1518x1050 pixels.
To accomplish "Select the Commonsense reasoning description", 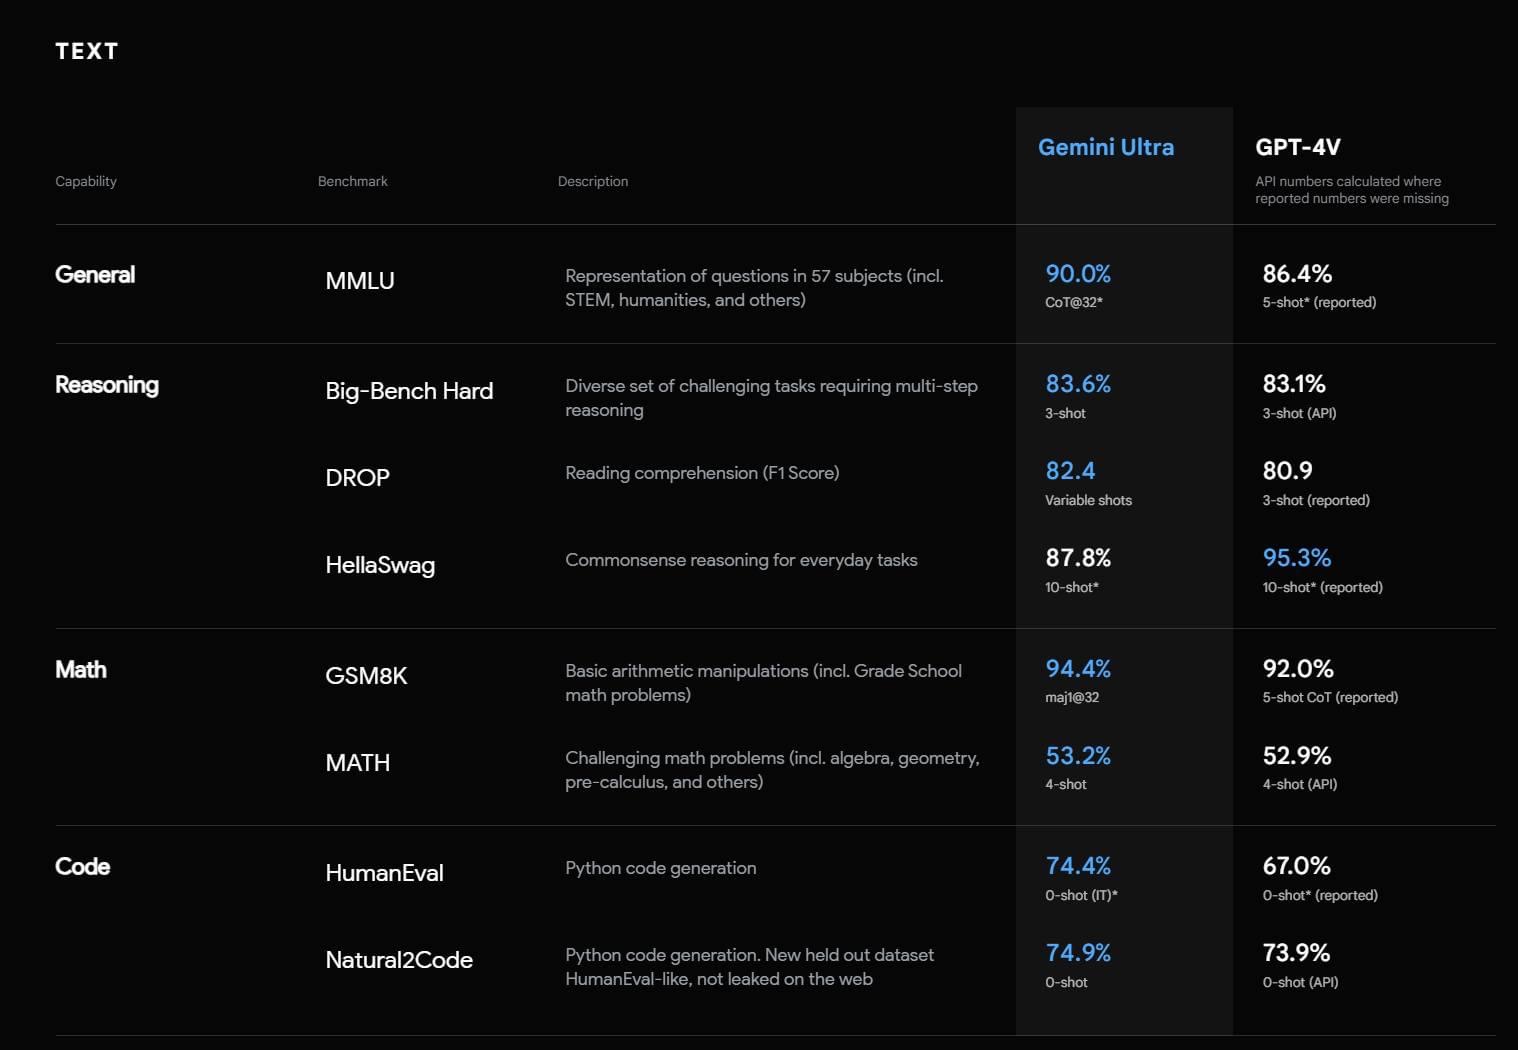I will pos(741,560).
